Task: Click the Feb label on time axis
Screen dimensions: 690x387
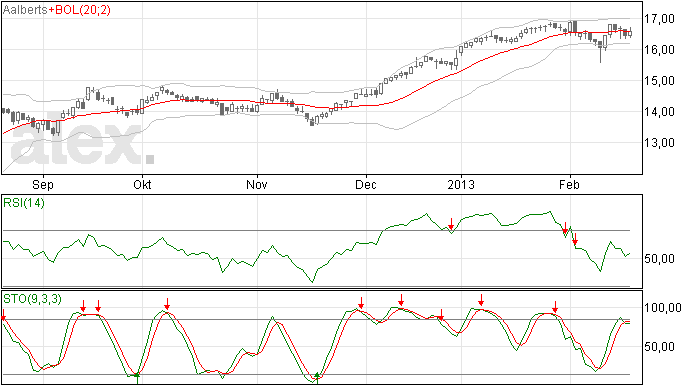Action: pos(569,184)
